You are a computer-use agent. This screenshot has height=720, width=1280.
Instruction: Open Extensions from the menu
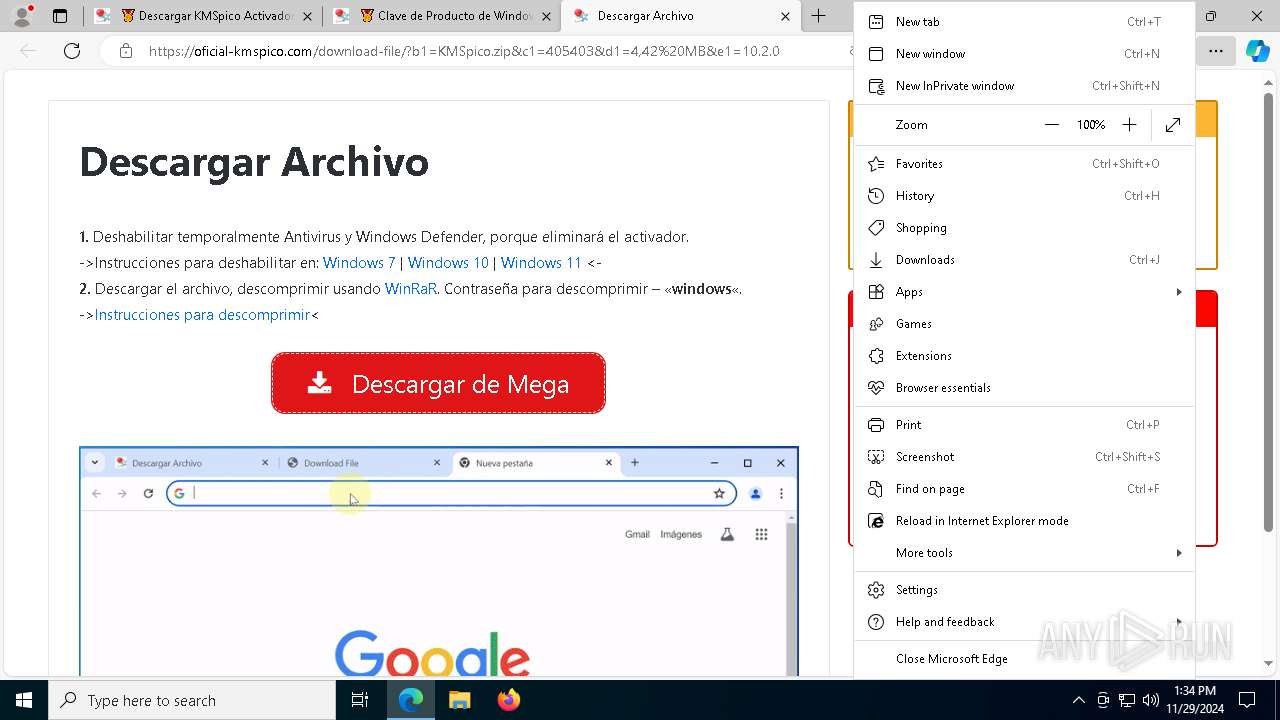pyautogui.click(x=1024, y=356)
